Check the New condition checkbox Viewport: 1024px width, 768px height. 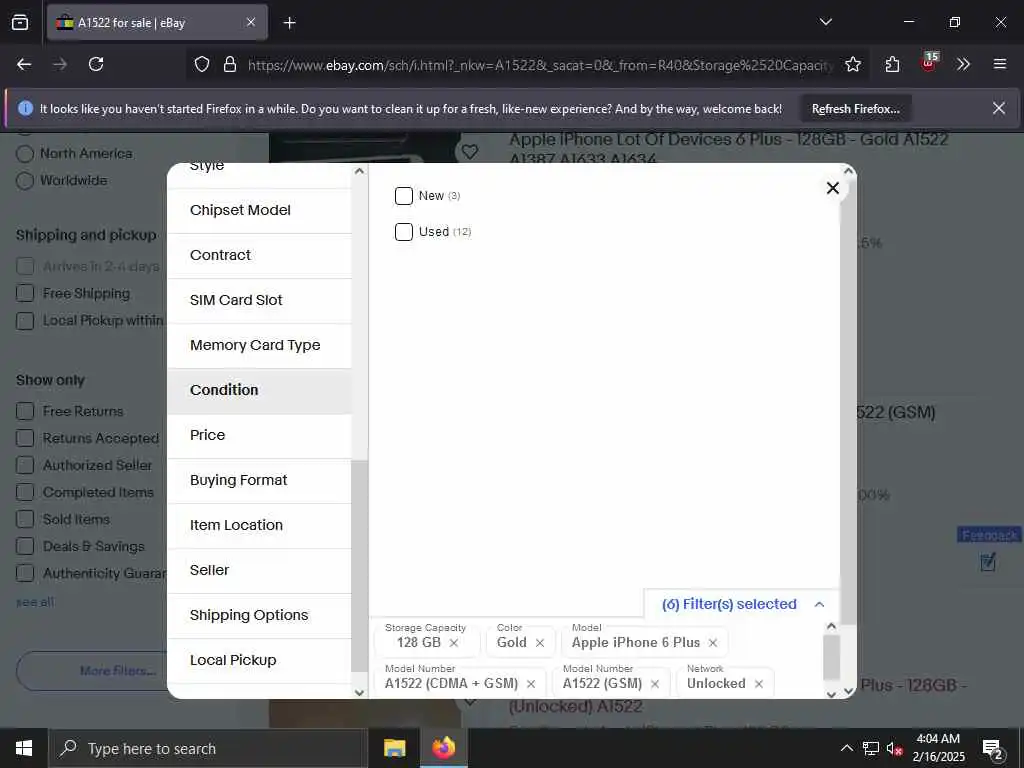(x=404, y=196)
